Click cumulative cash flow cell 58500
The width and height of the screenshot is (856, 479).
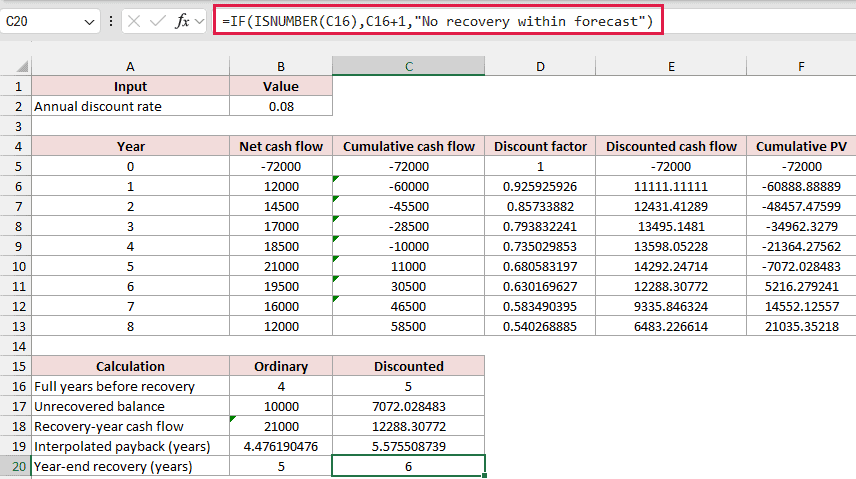408,327
